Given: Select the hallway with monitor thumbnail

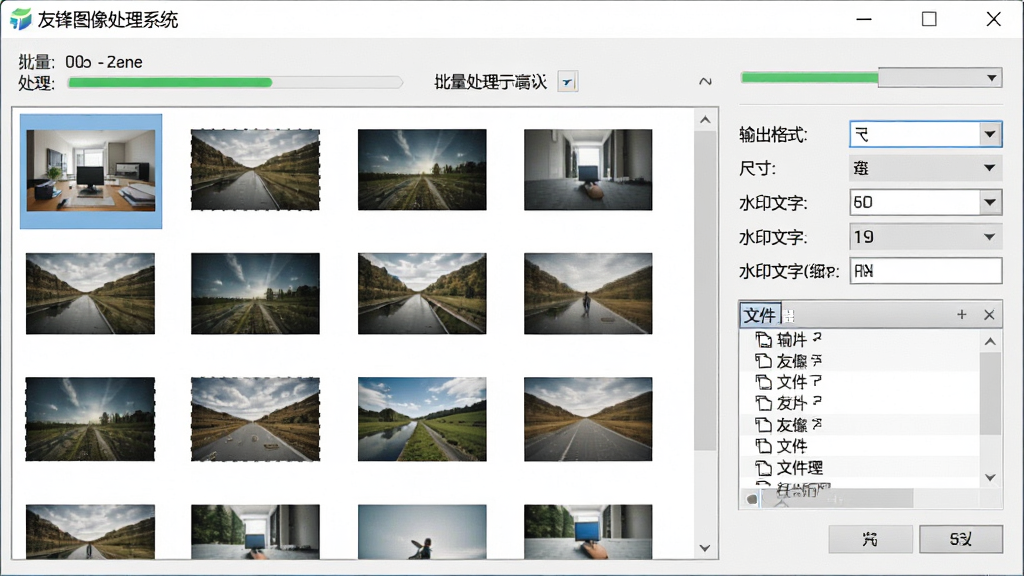Looking at the screenshot, I should tap(588, 170).
